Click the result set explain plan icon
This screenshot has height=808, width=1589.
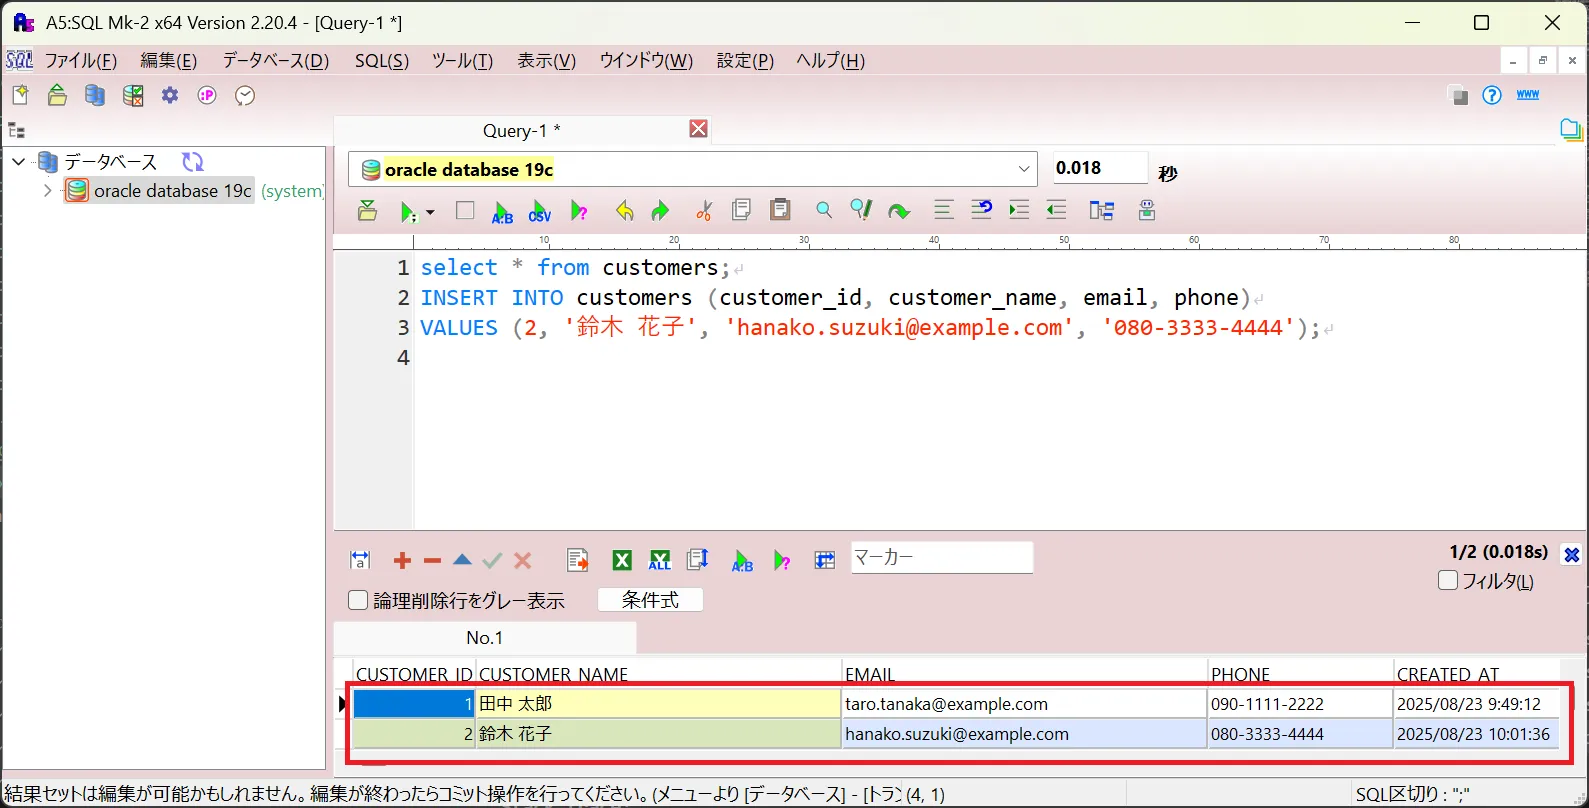[x=783, y=561]
